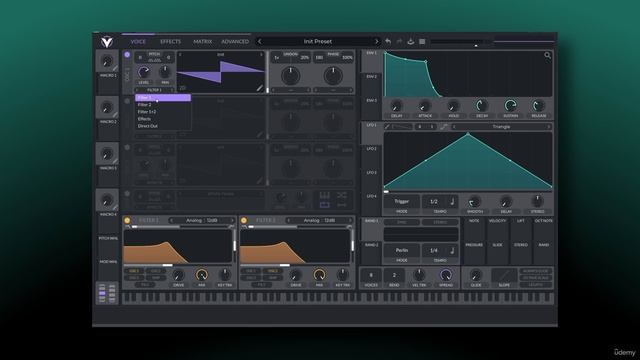The width and height of the screenshot is (640, 360).
Task: Select the RAND 2 tab
Action: pyautogui.click(x=371, y=253)
